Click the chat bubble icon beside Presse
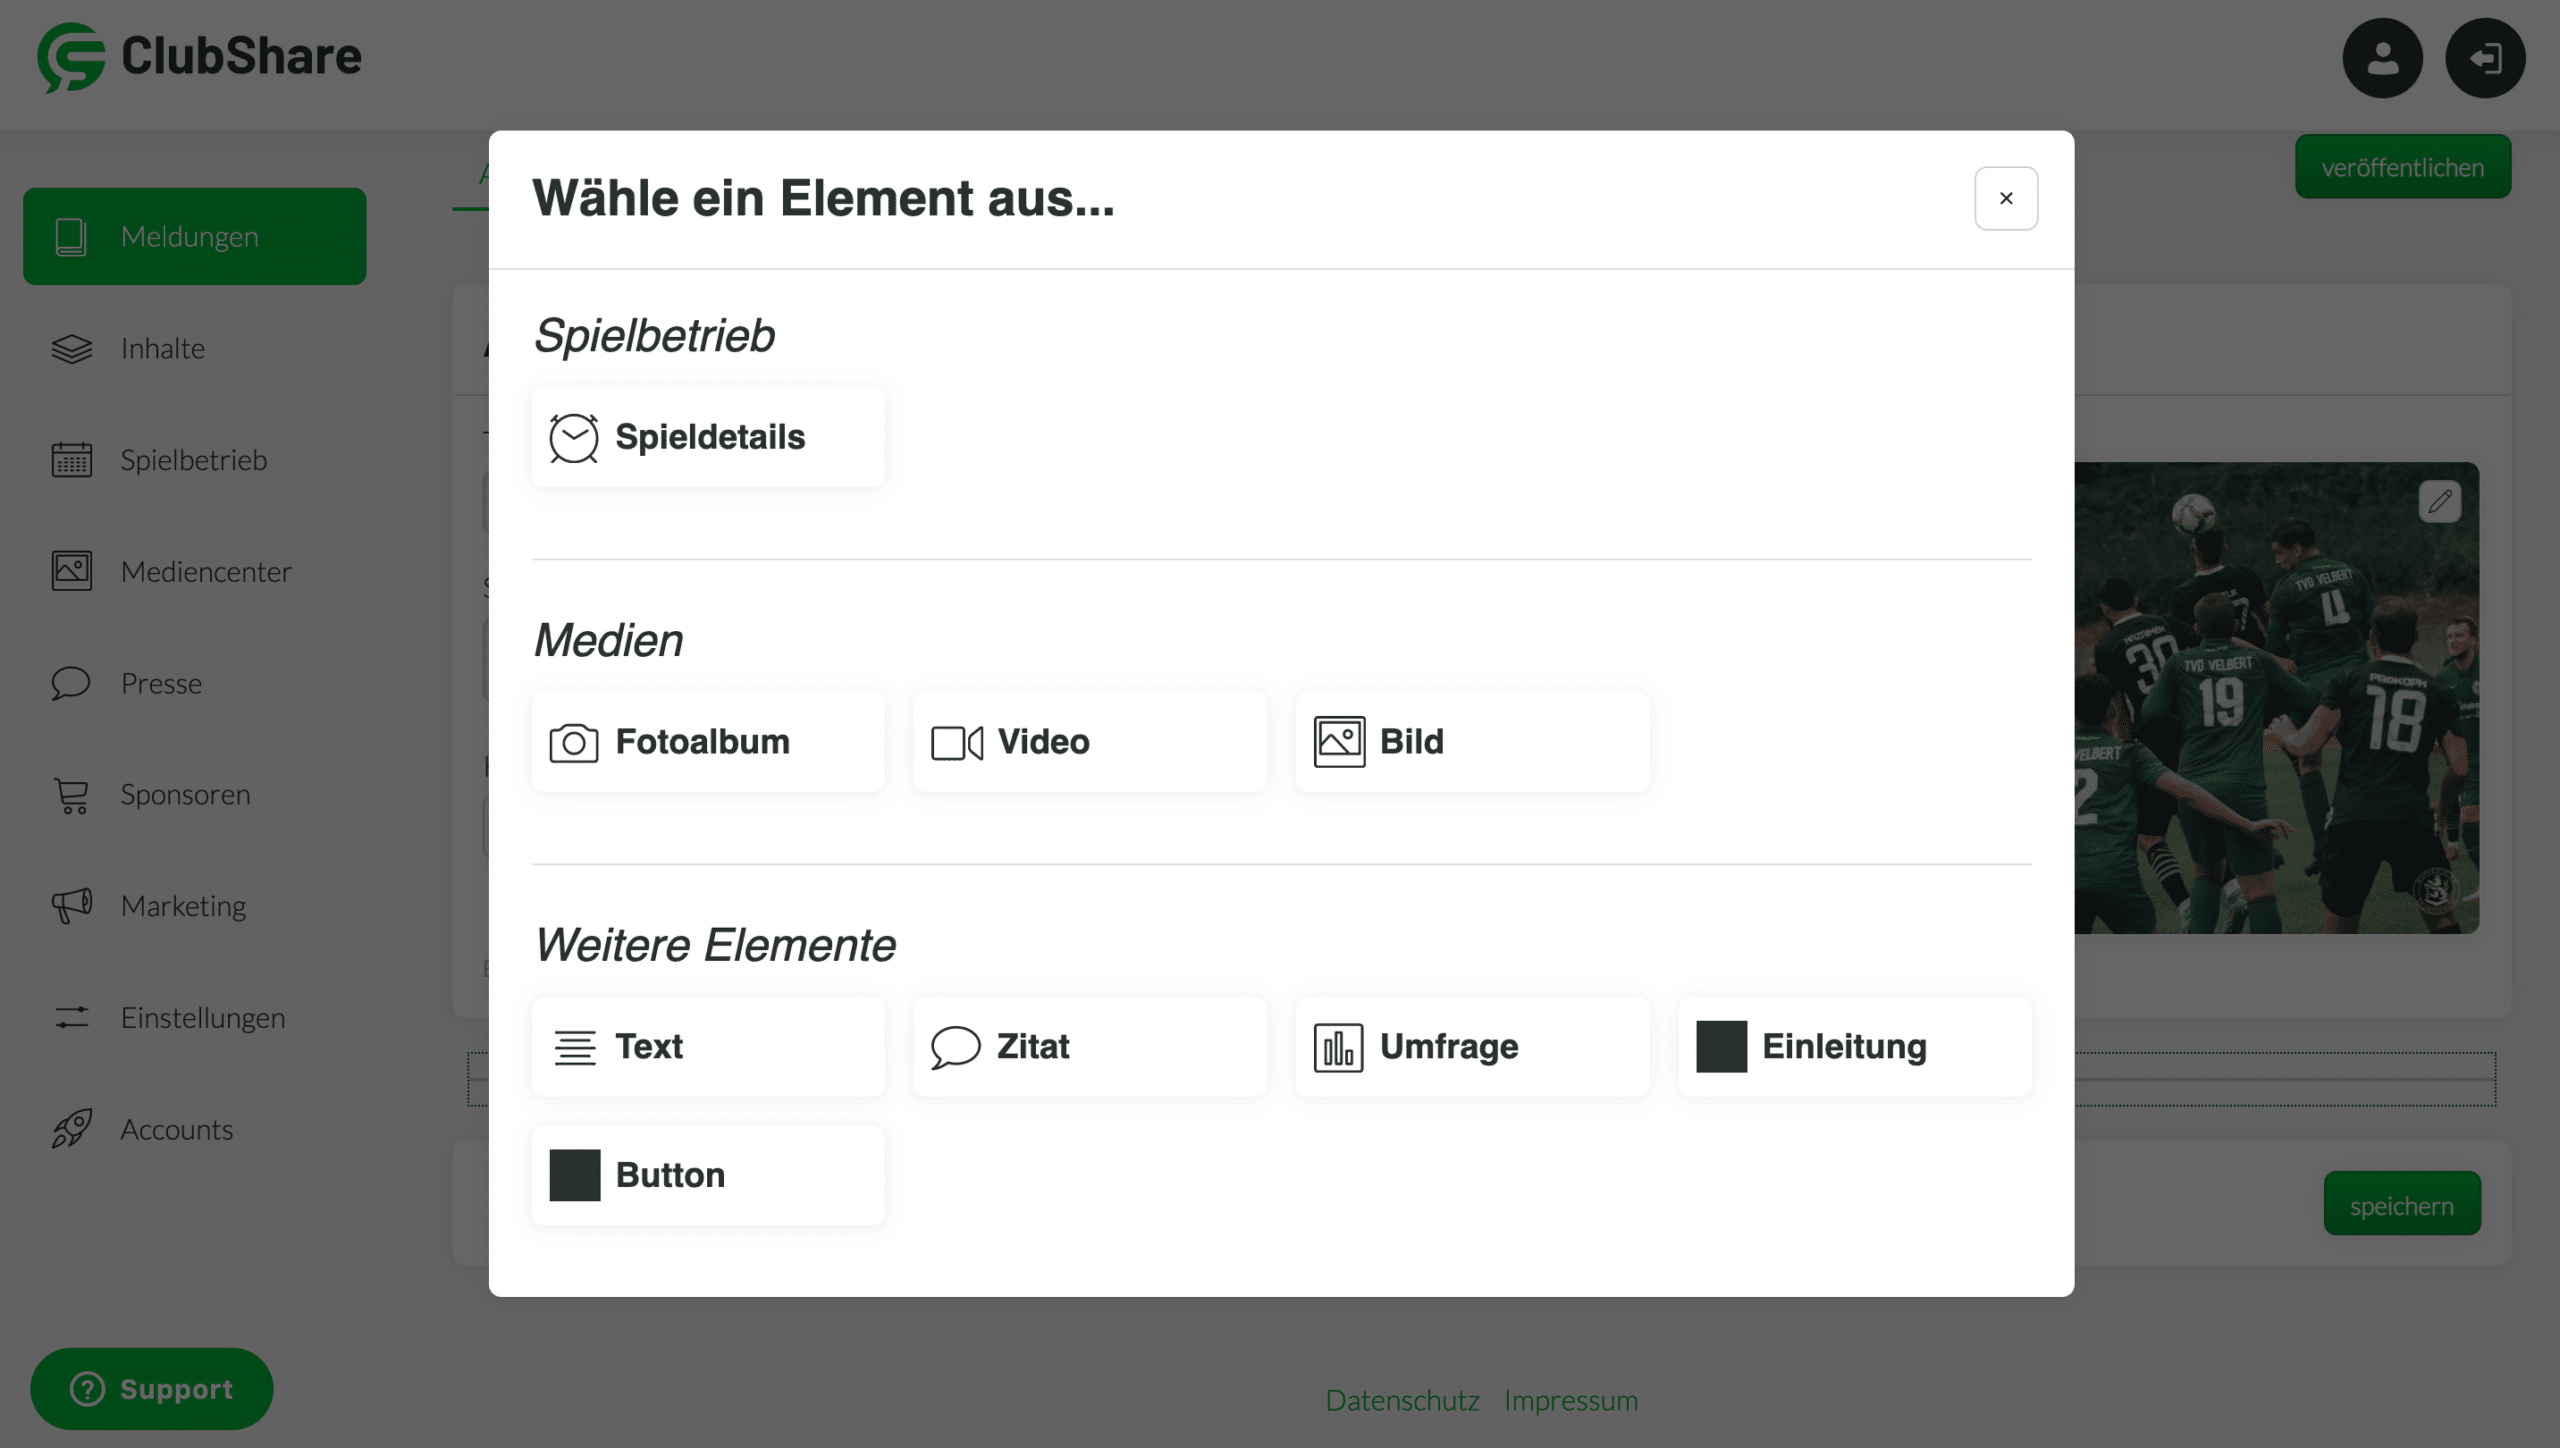The height and width of the screenshot is (1448, 2560). coord(71,684)
